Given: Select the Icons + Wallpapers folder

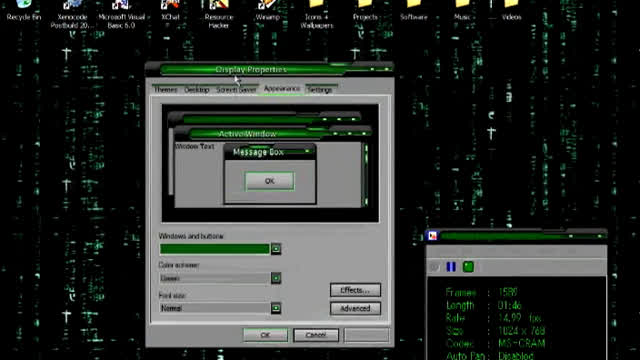Looking at the screenshot, I should tap(317, 14).
